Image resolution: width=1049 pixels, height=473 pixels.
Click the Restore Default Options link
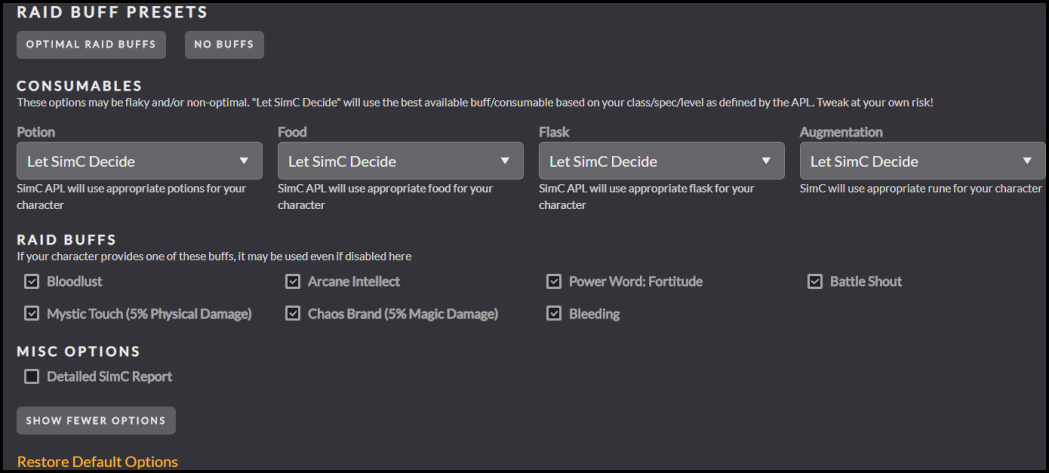(97, 462)
